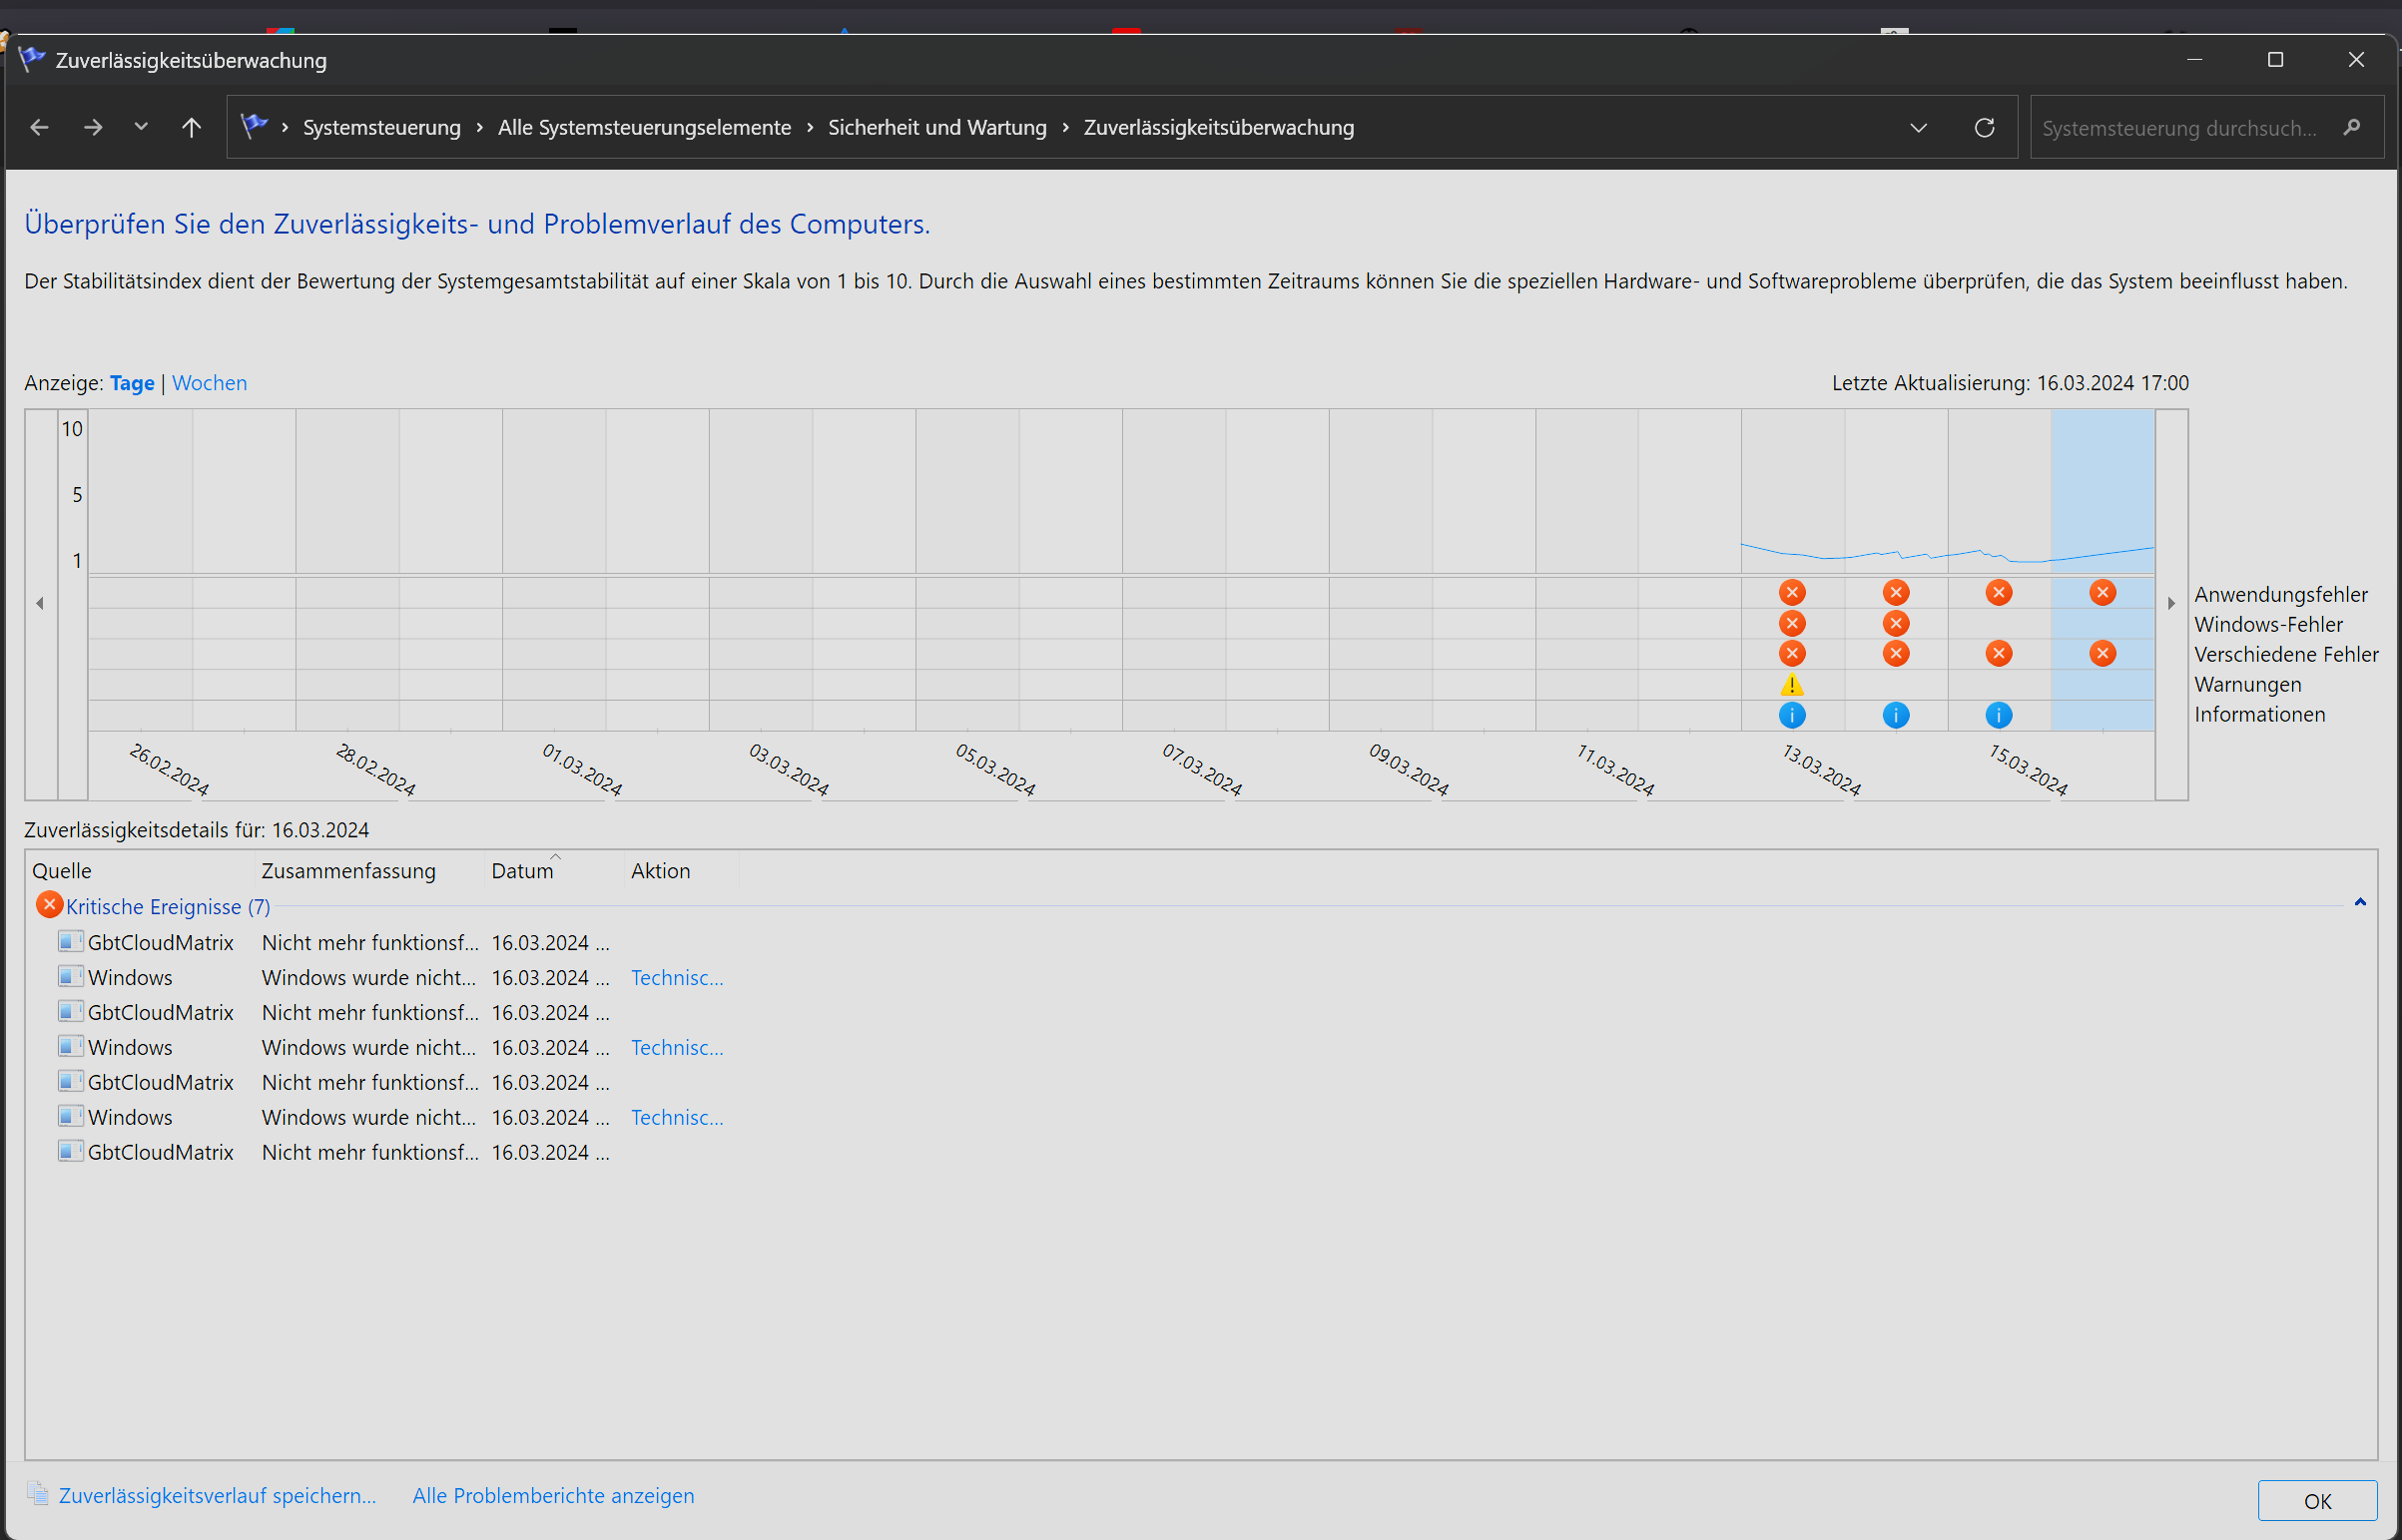Switch the view to Wochen
Viewport: 2402px width, 1540px height.
[209, 383]
